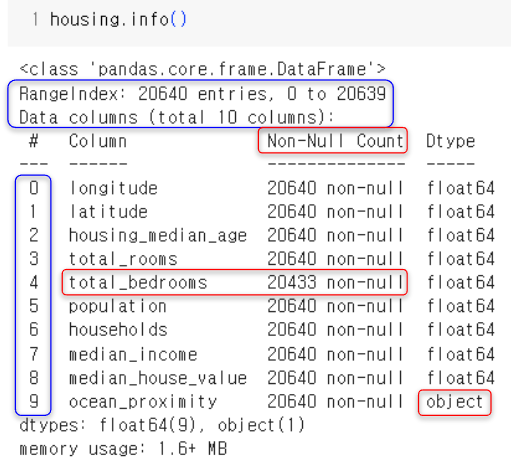
Task: Click the 'RangeIndex: 20640 entries, 0 to 20639' line
Action: 202,94
